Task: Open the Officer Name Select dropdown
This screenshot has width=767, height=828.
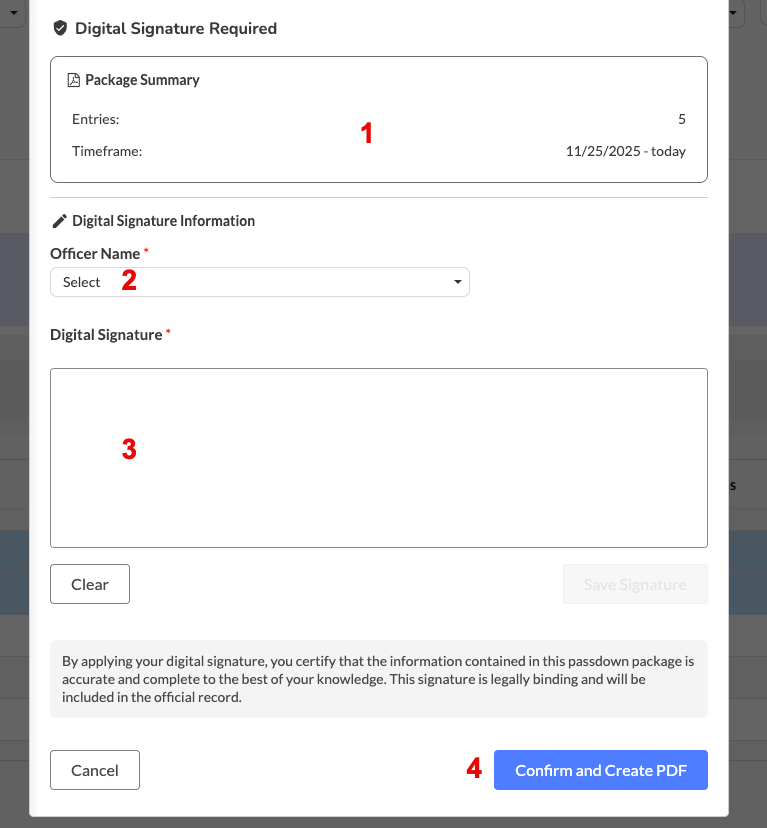Action: click(x=259, y=282)
